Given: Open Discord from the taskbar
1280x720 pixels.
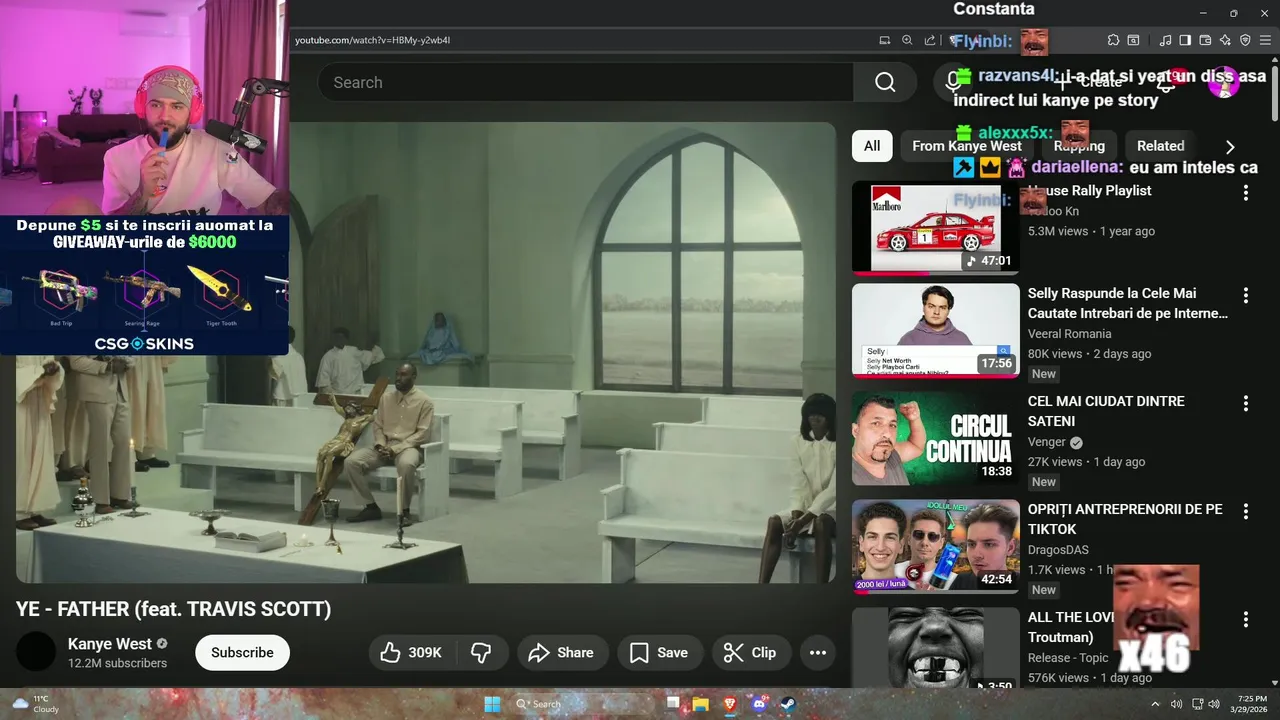Looking at the screenshot, I should pyautogui.click(x=759, y=704).
